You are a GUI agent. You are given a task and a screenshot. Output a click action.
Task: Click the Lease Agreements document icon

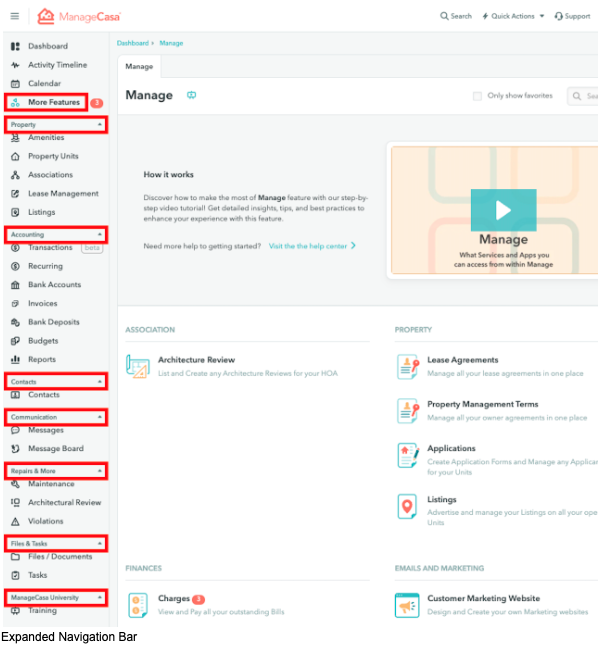pyautogui.click(x=408, y=367)
